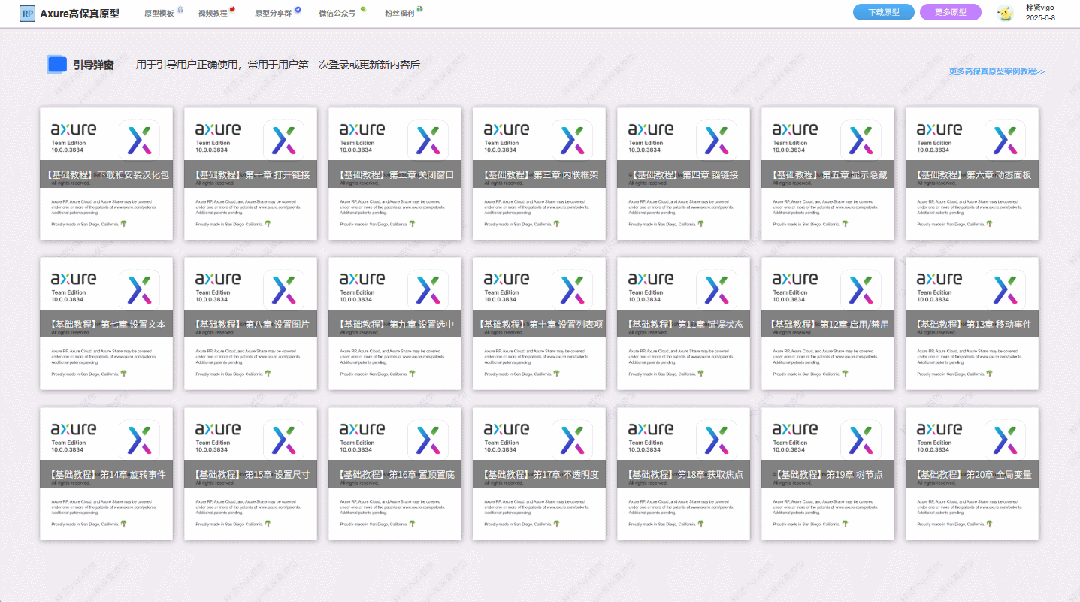Open the 第16章 置顶置底 tutorial card

(x=395, y=473)
